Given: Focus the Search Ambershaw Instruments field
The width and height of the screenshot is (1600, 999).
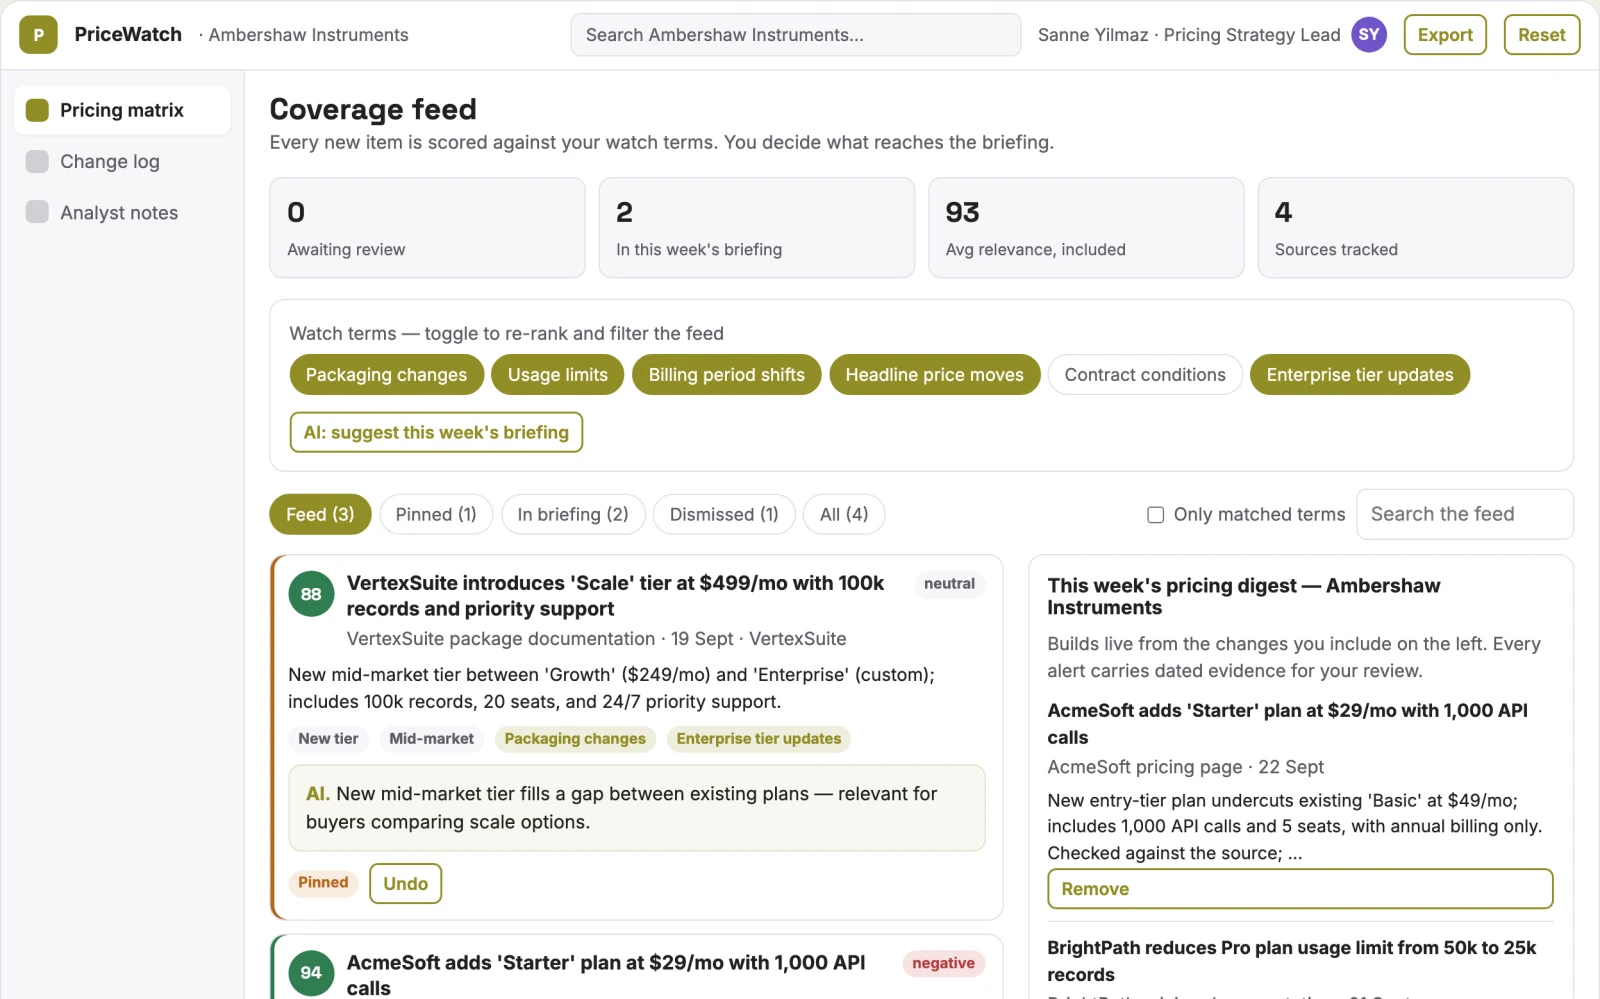Looking at the screenshot, I should (796, 35).
